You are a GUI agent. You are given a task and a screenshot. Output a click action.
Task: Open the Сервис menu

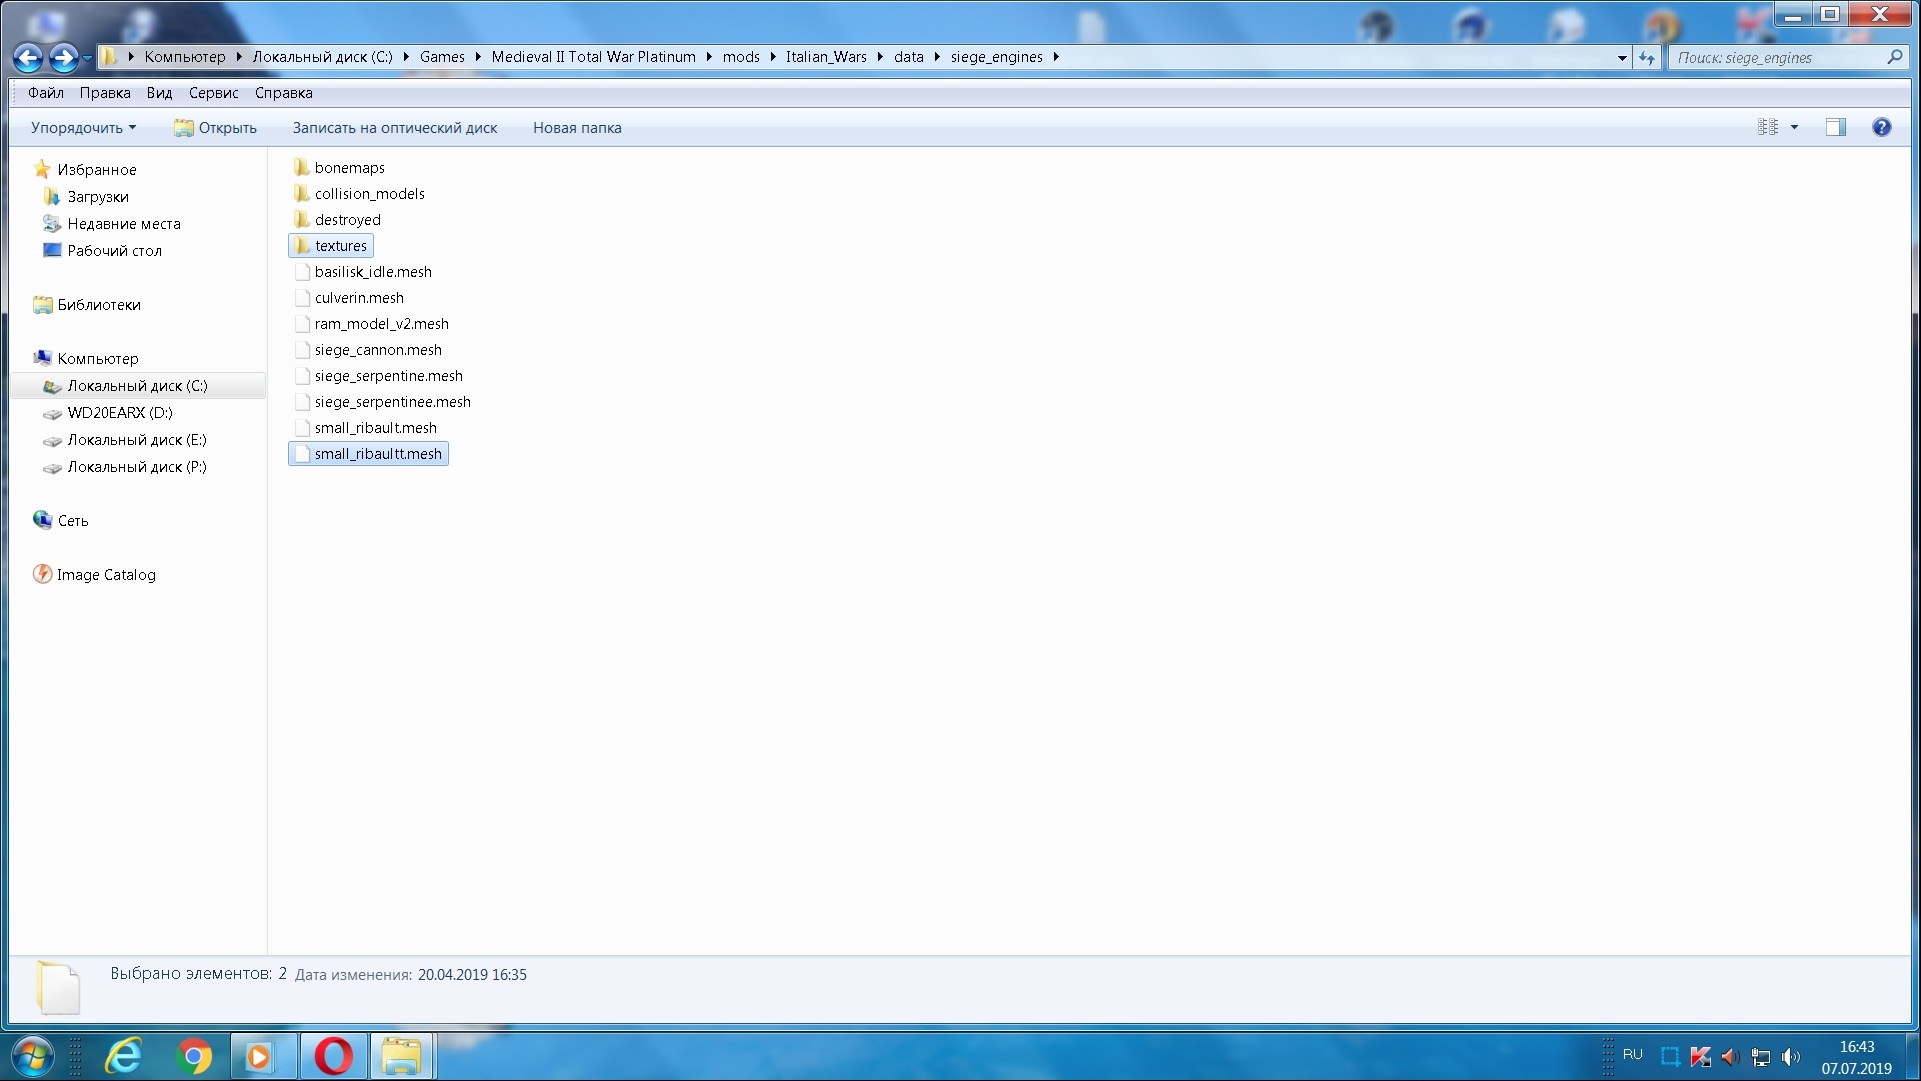(x=214, y=93)
